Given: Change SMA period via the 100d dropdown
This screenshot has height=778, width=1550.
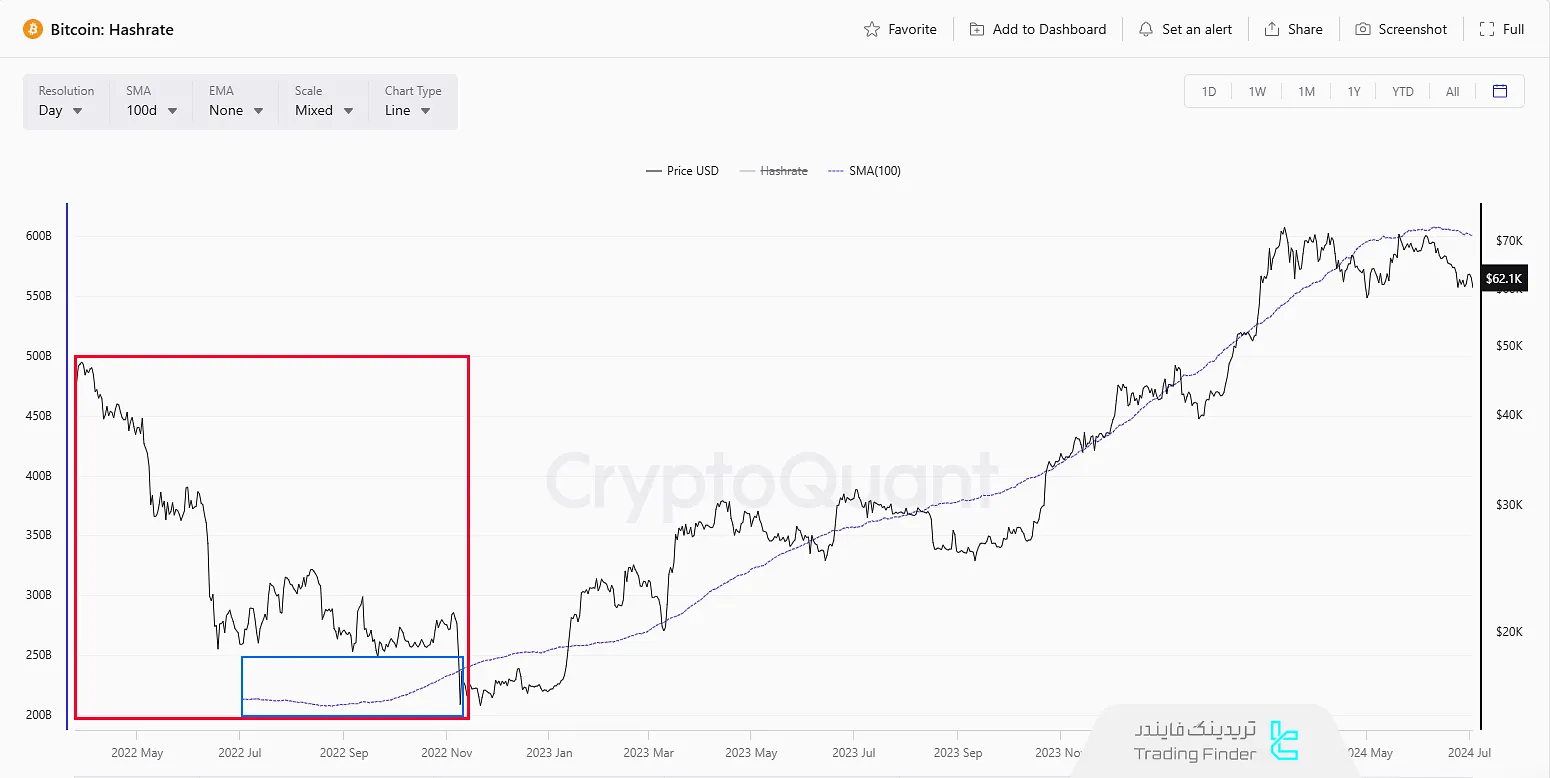Looking at the screenshot, I should click(149, 110).
